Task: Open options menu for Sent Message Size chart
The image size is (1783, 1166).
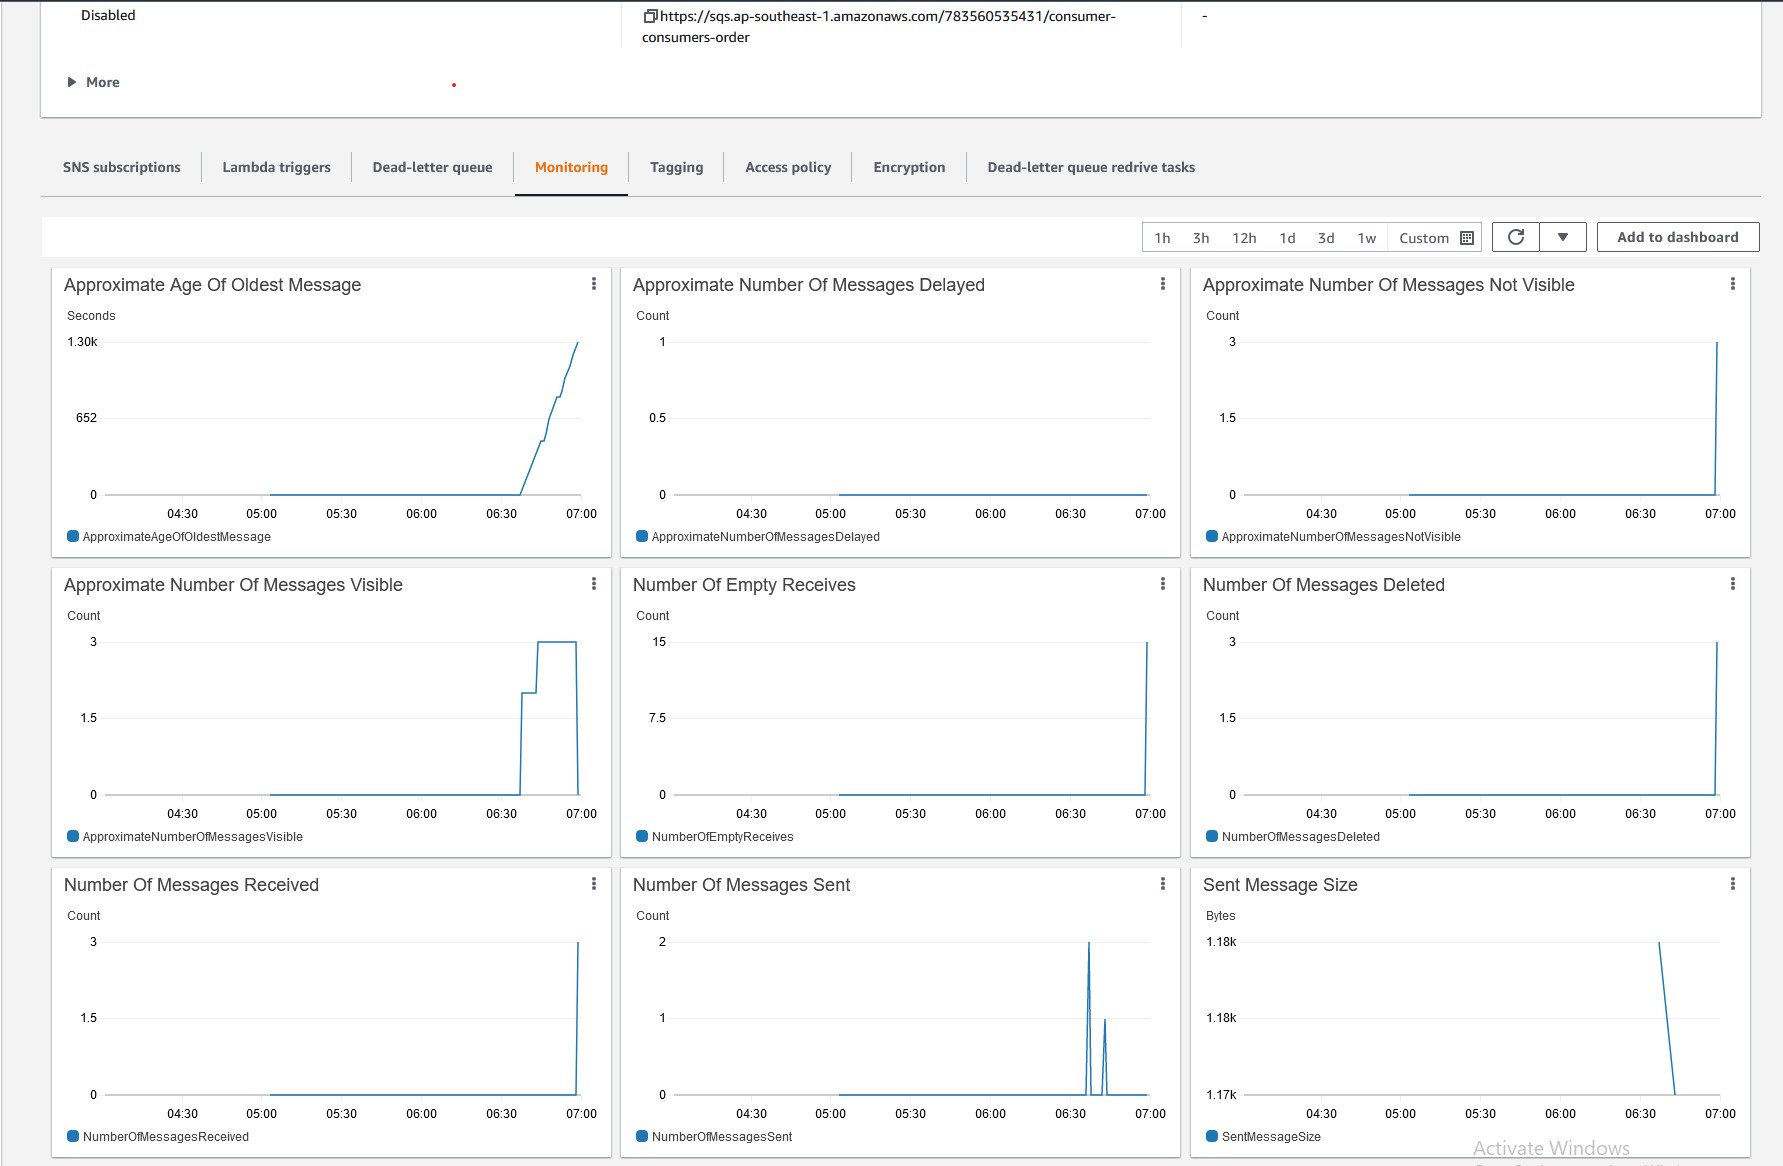Action: pyautogui.click(x=1733, y=884)
